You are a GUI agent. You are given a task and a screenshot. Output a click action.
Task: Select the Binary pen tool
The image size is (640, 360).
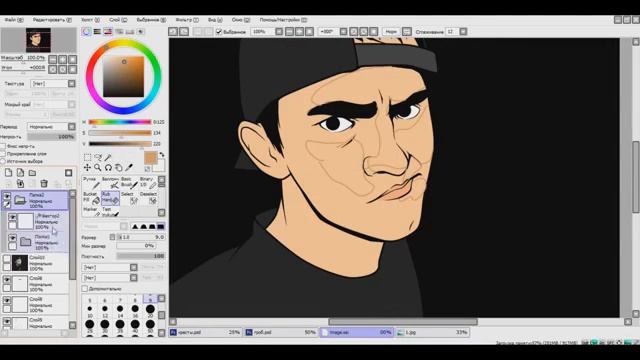tap(148, 182)
